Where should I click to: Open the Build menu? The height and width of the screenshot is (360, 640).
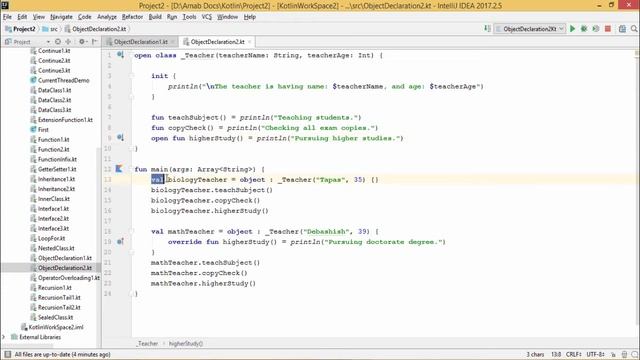(x=155, y=17)
